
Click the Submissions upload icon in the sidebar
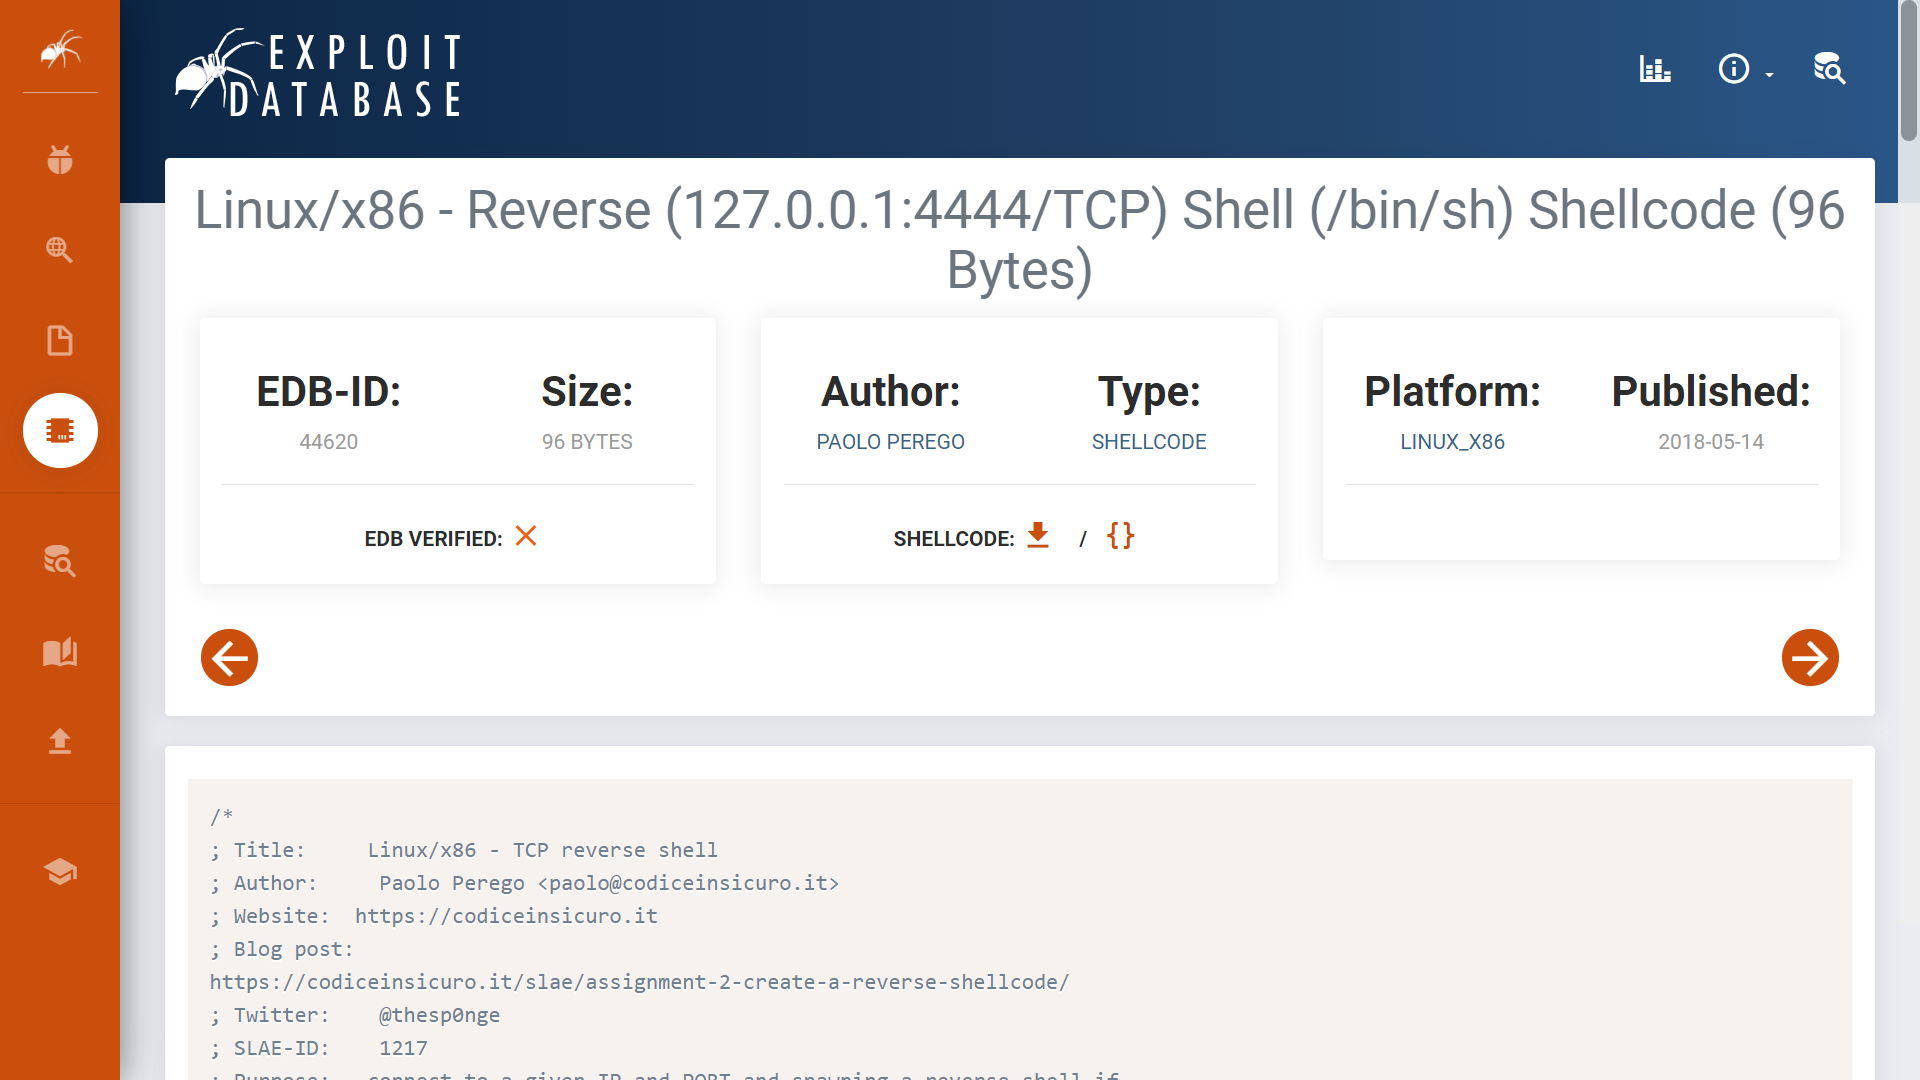click(x=60, y=741)
